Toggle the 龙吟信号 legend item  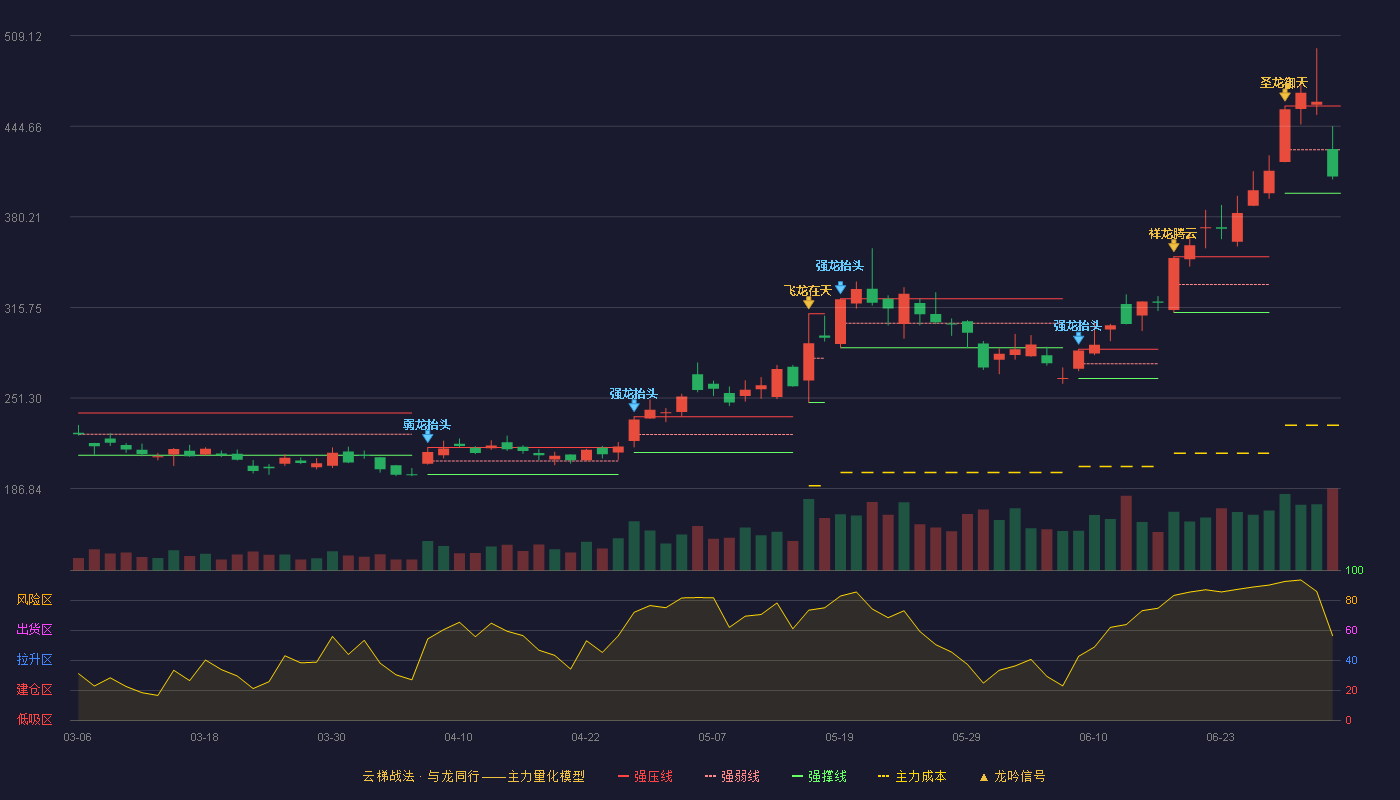1012,776
